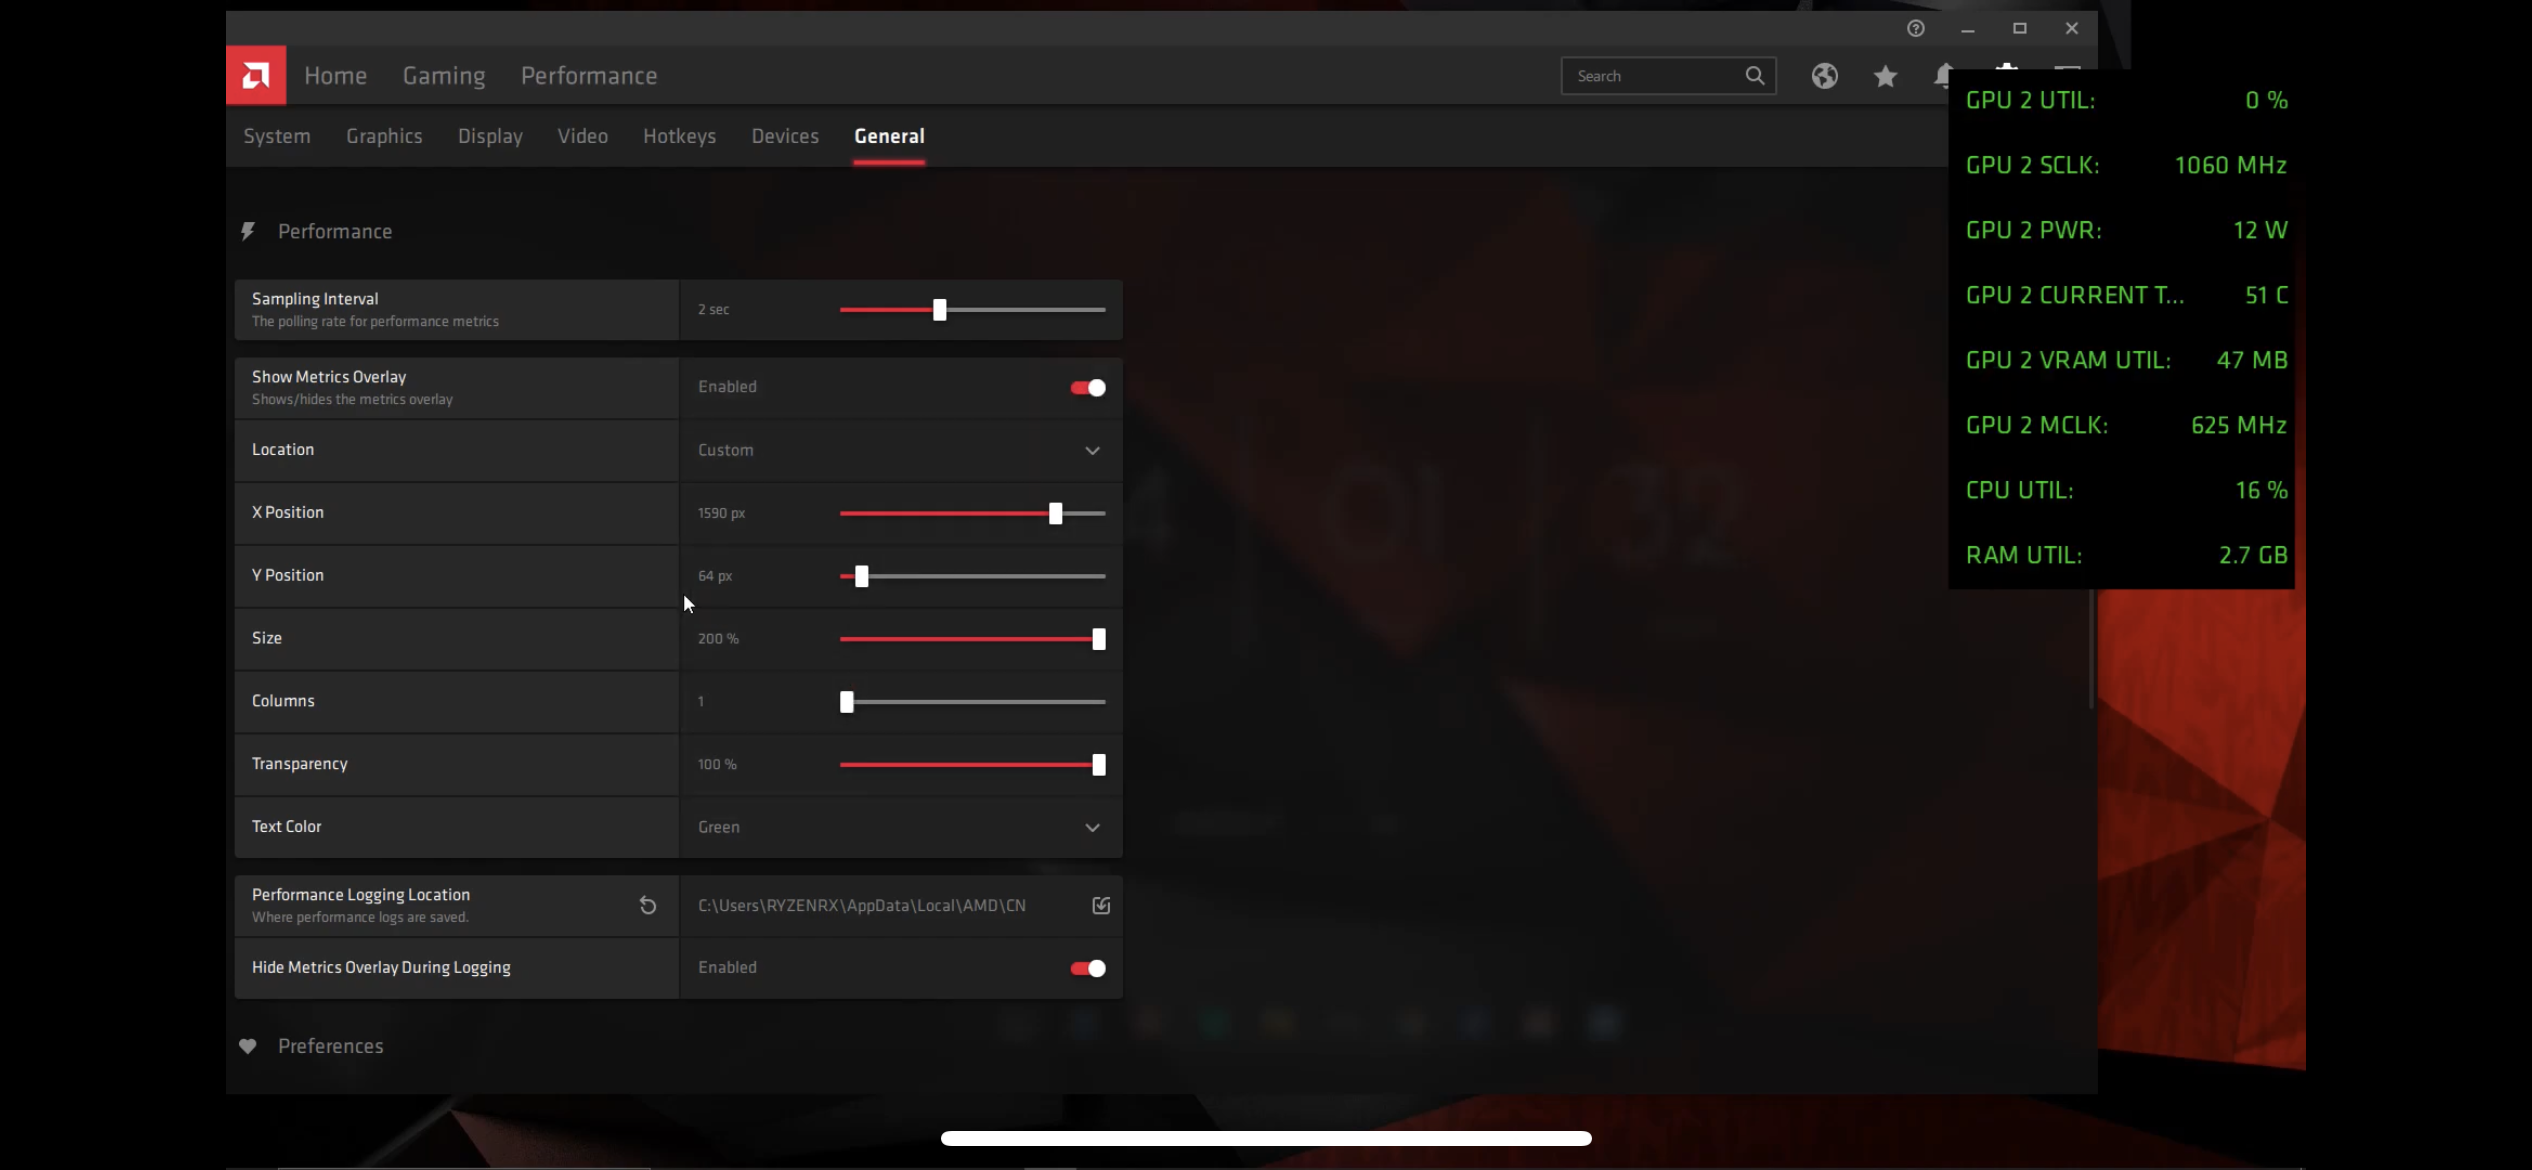Expand the Location dropdown

pyautogui.click(x=900, y=450)
